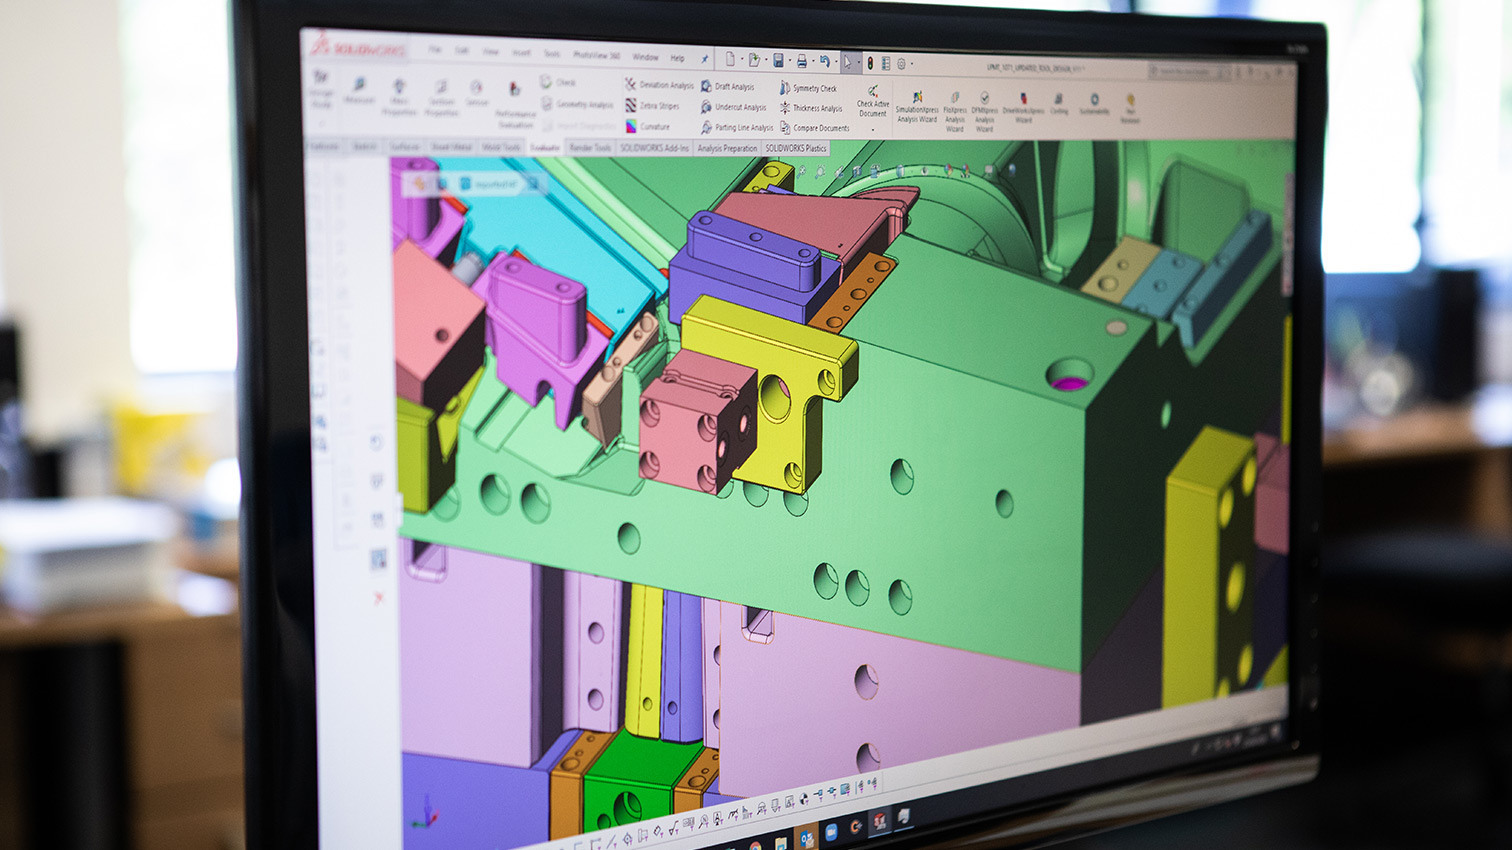Expand the Options gear dropdown arrow

pyautogui.click(x=911, y=64)
